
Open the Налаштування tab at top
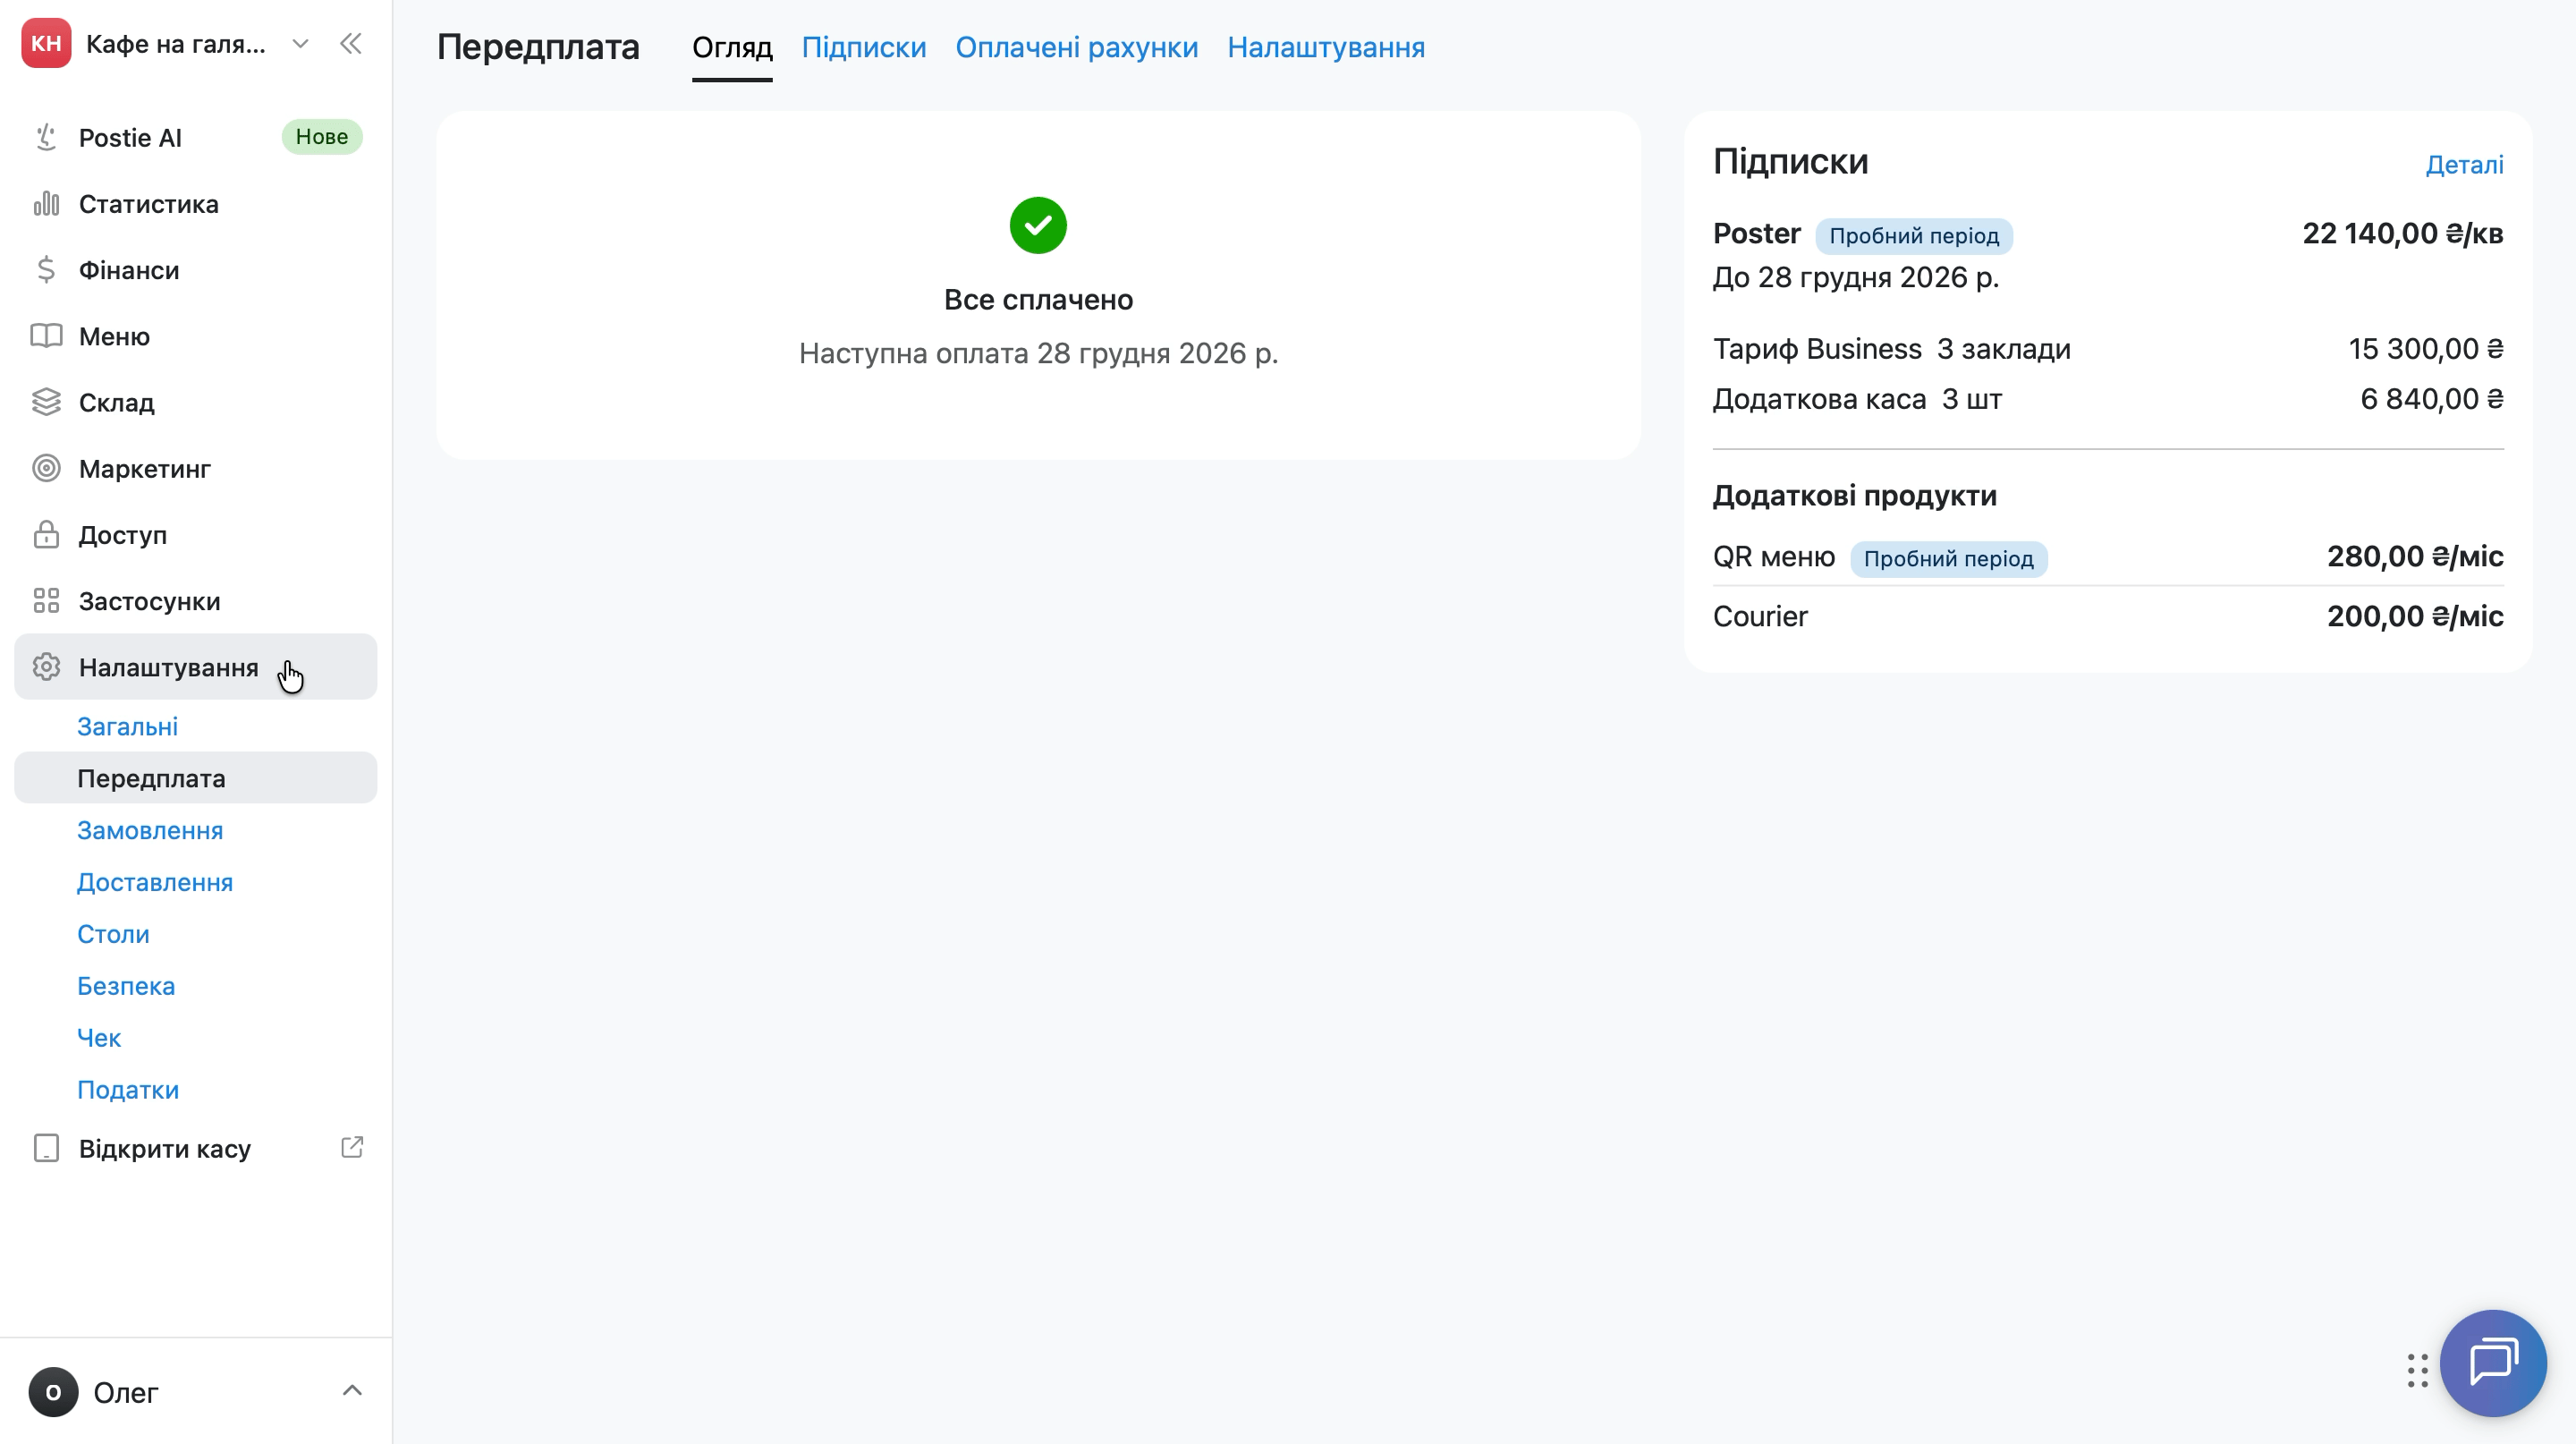[x=1326, y=47]
